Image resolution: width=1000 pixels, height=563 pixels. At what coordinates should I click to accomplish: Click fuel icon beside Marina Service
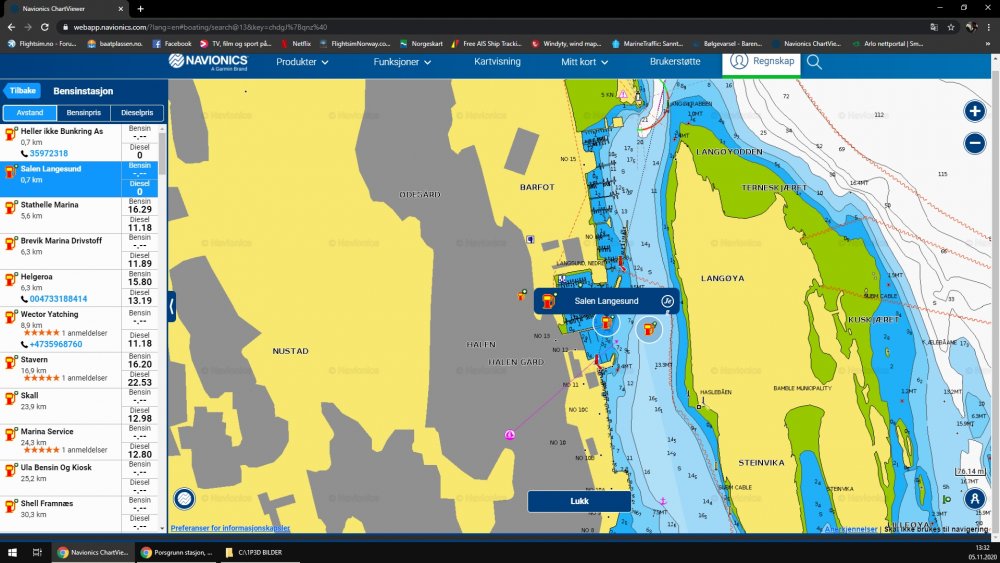click(10, 434)
